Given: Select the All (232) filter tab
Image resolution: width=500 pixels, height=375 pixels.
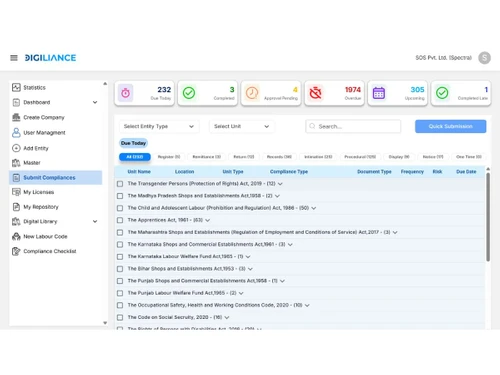Looking at the screenshot, I should click(x=135, y=157).
